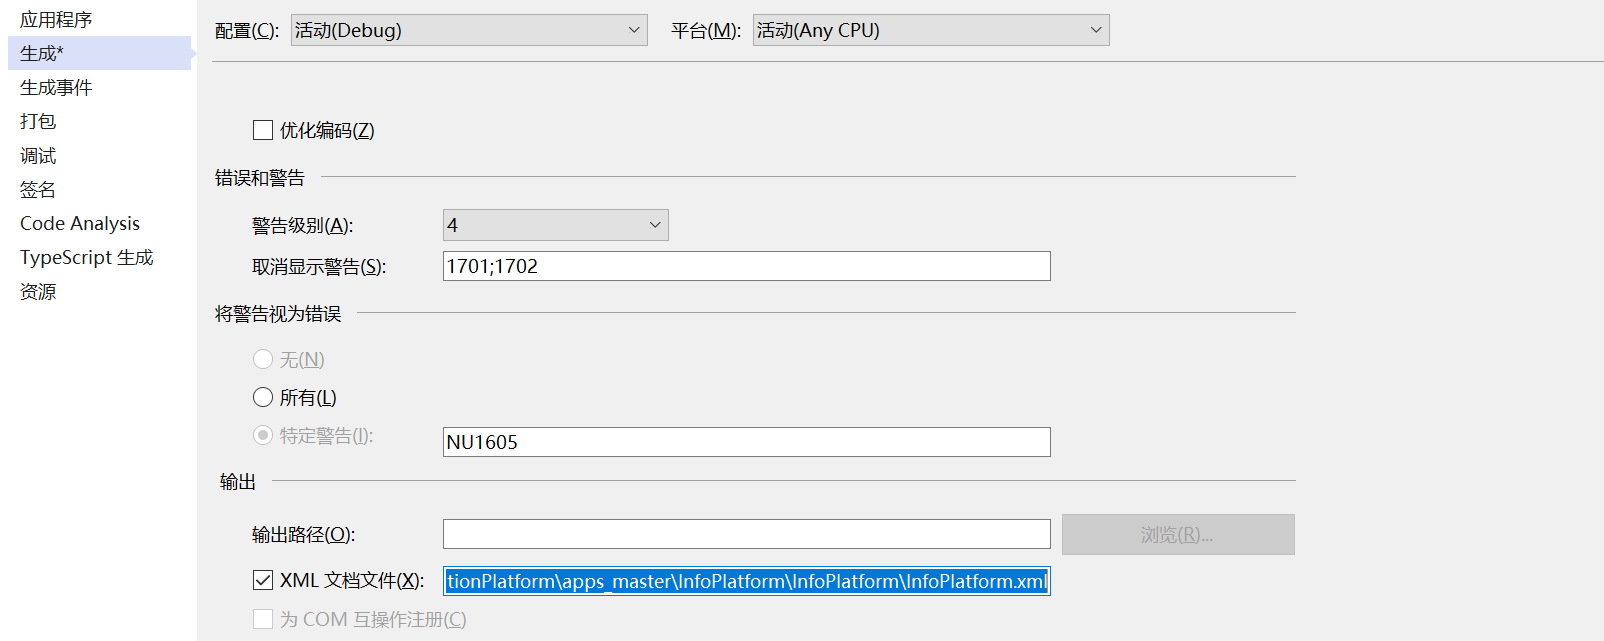This screenshot has height=641, width=1604.
Task: Expand the 警告级别 dropdown
Action: tap(555, 225)
